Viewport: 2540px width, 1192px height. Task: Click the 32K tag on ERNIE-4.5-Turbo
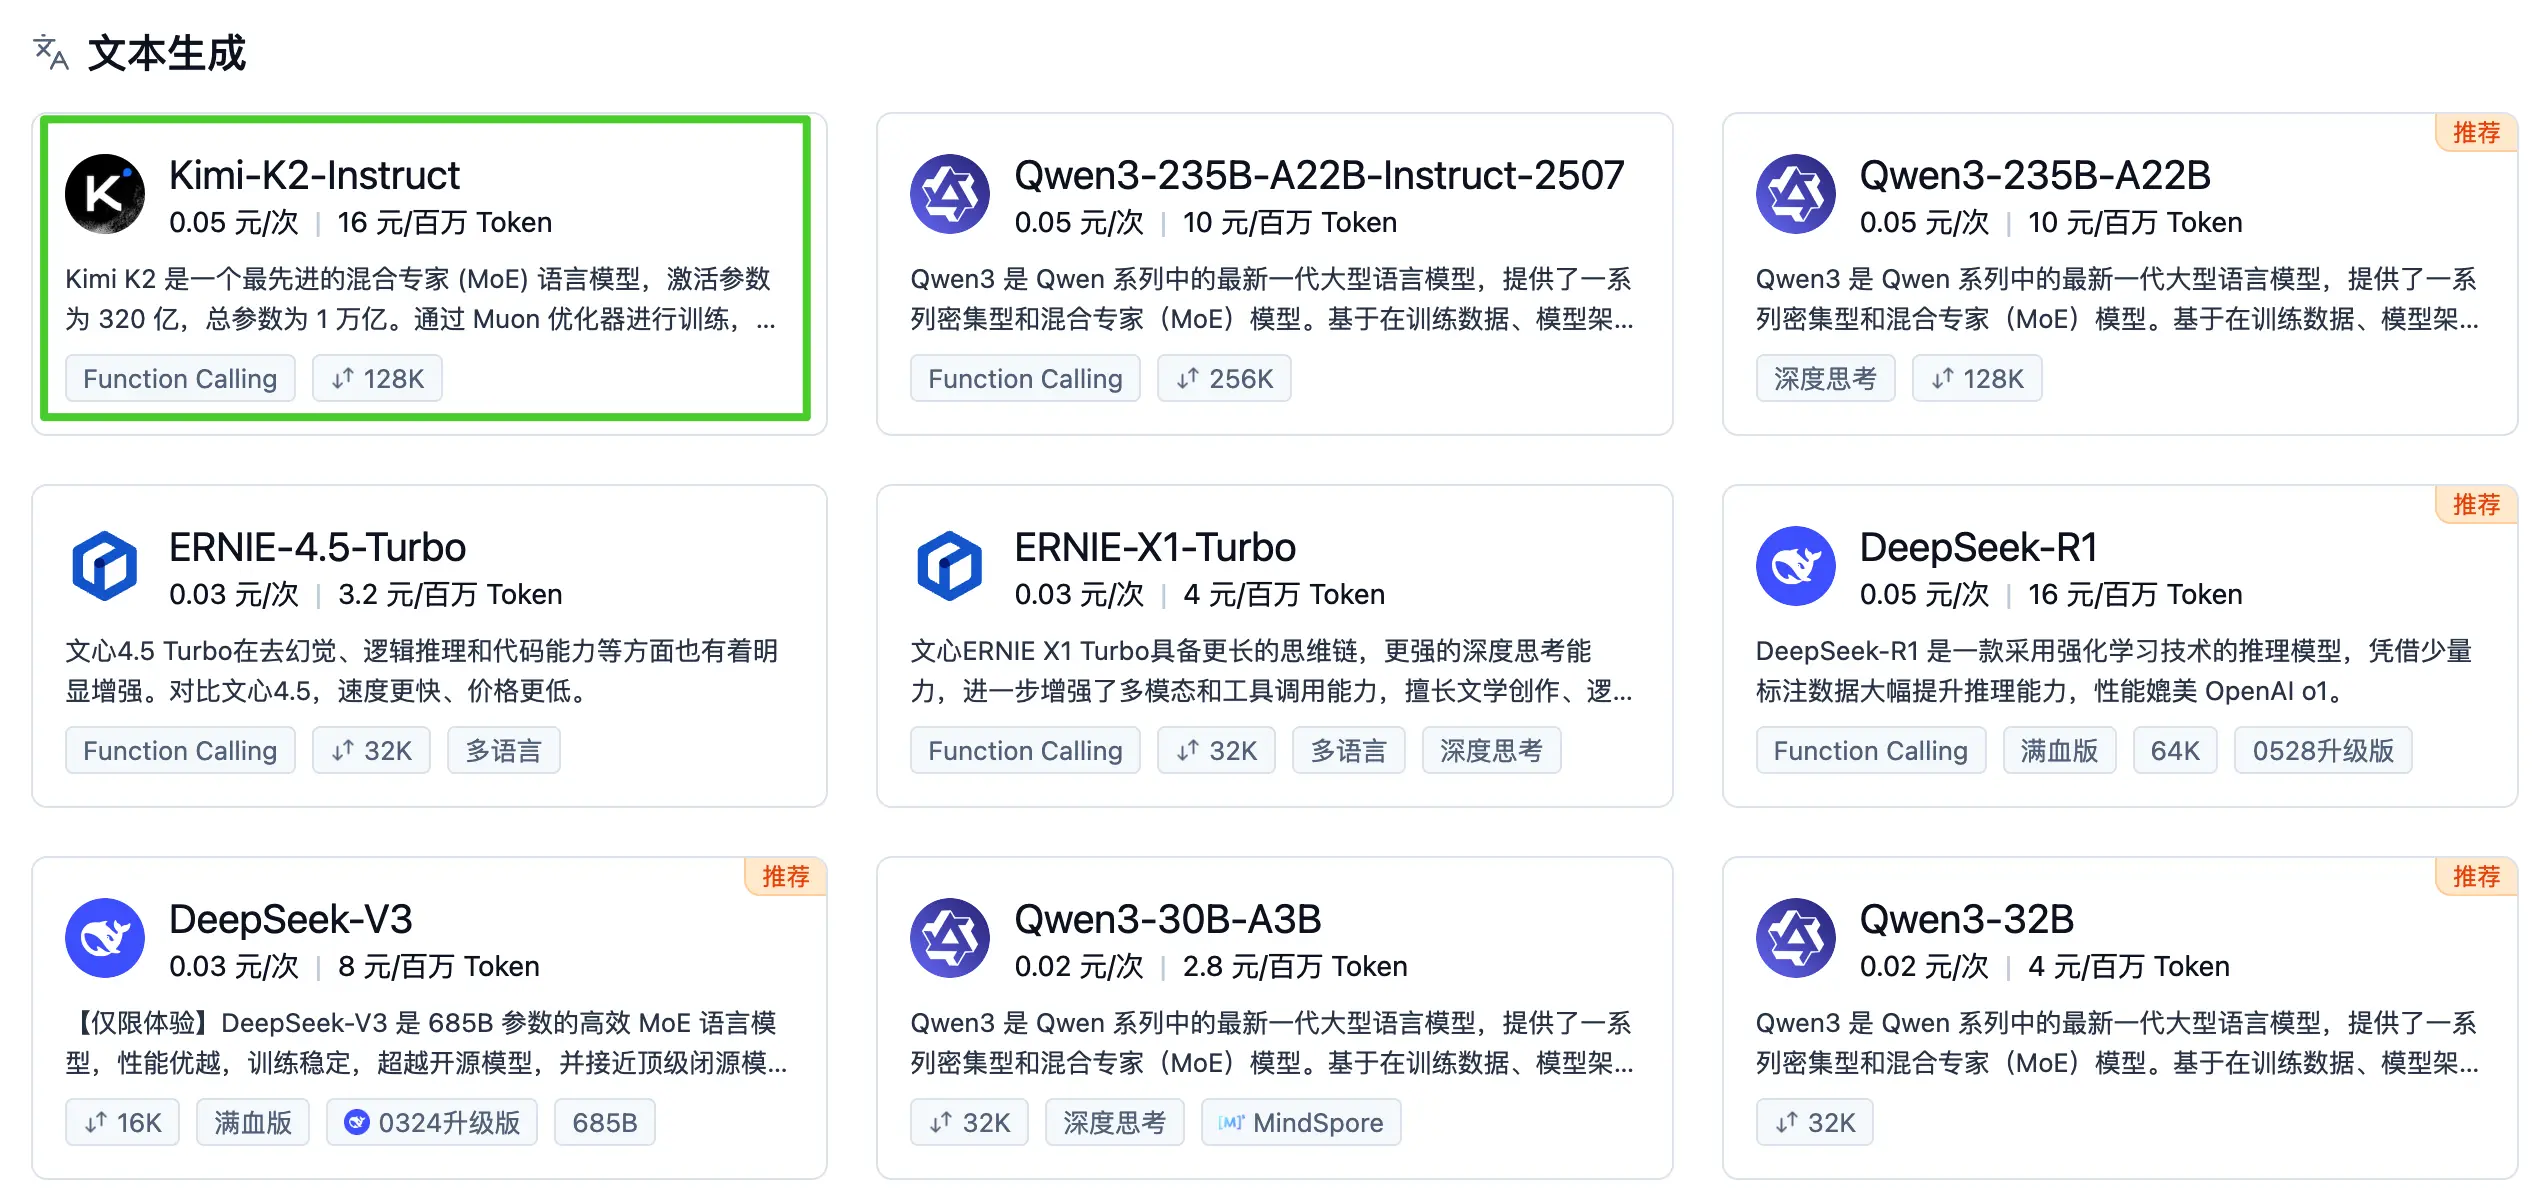tap(371, 750)
